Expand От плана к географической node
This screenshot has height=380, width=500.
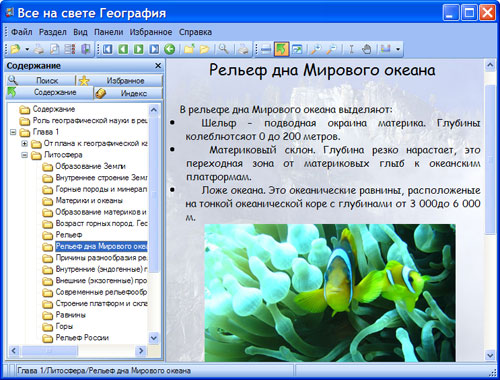tap(24, 144)
